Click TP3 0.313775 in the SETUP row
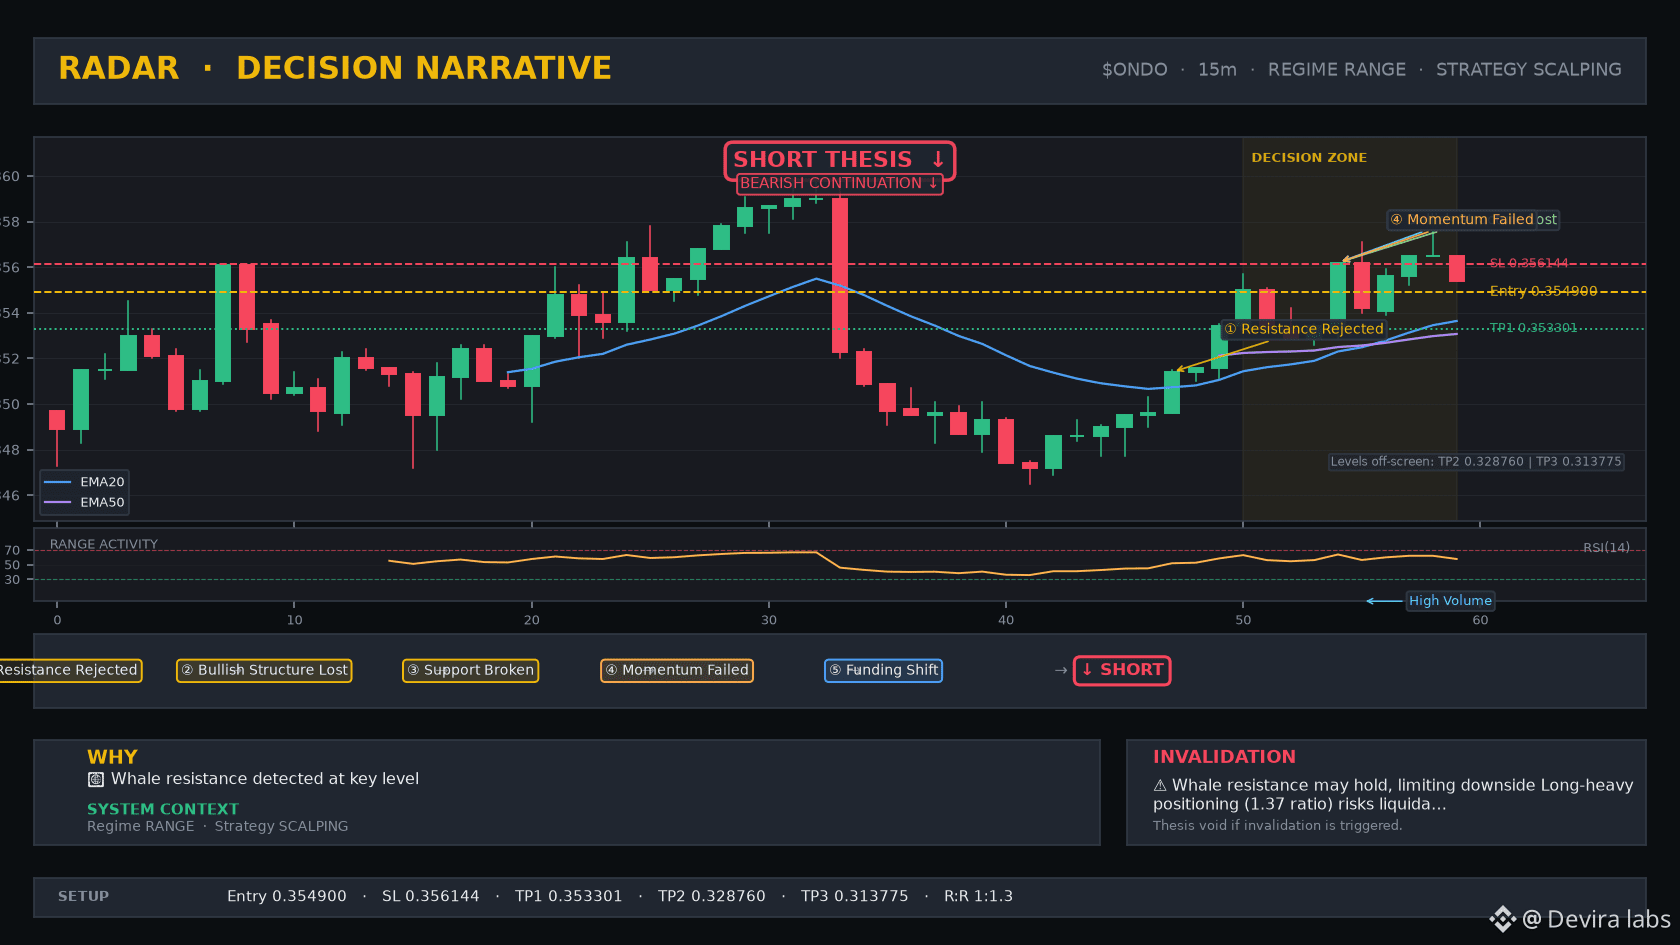Image resolution: width=1680 pixels, height=945 pixels. point(855,897)
